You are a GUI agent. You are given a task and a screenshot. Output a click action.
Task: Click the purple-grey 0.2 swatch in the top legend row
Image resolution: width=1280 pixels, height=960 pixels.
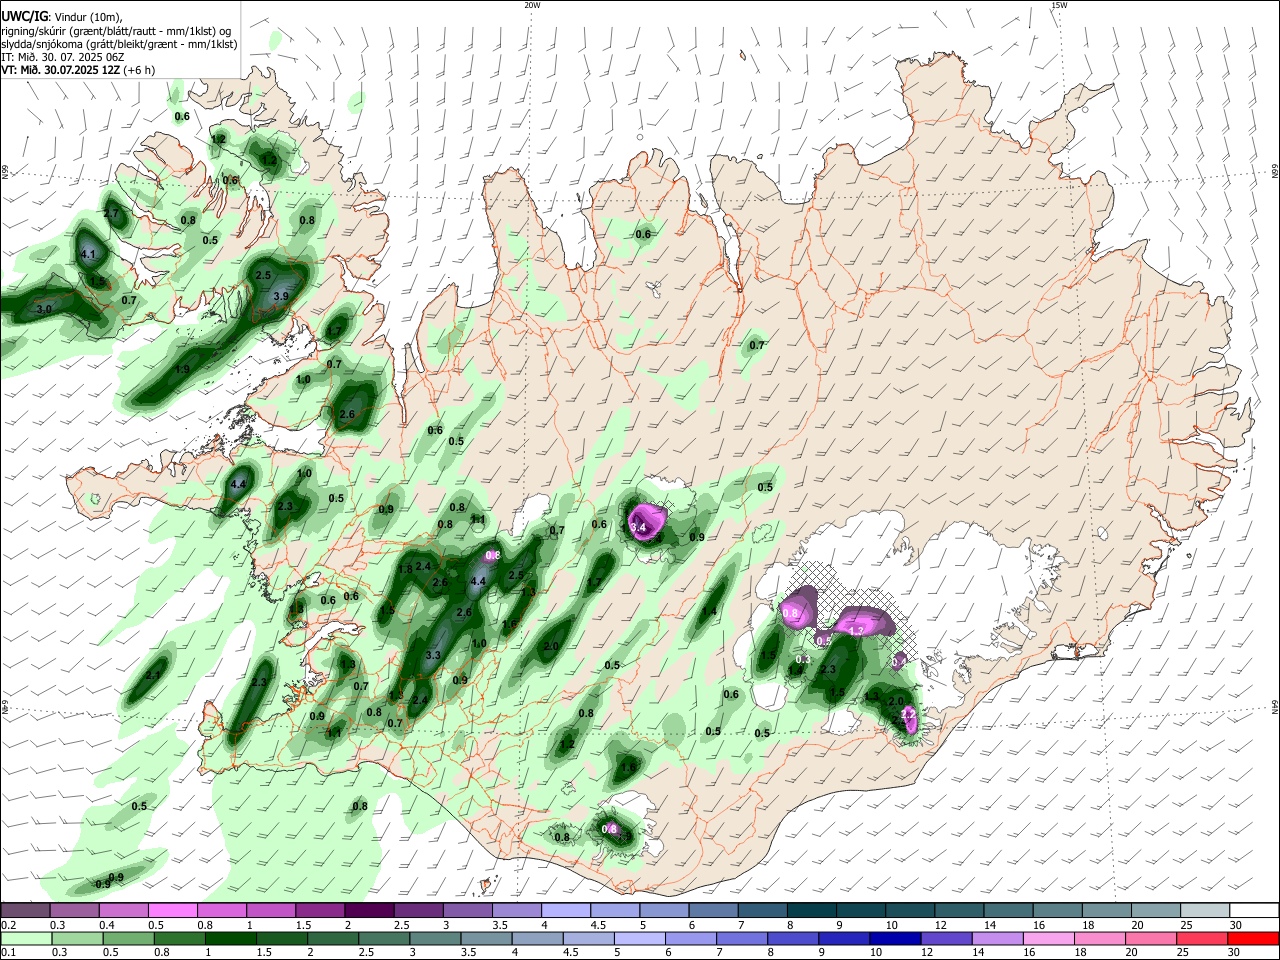[x=26, y=911]
